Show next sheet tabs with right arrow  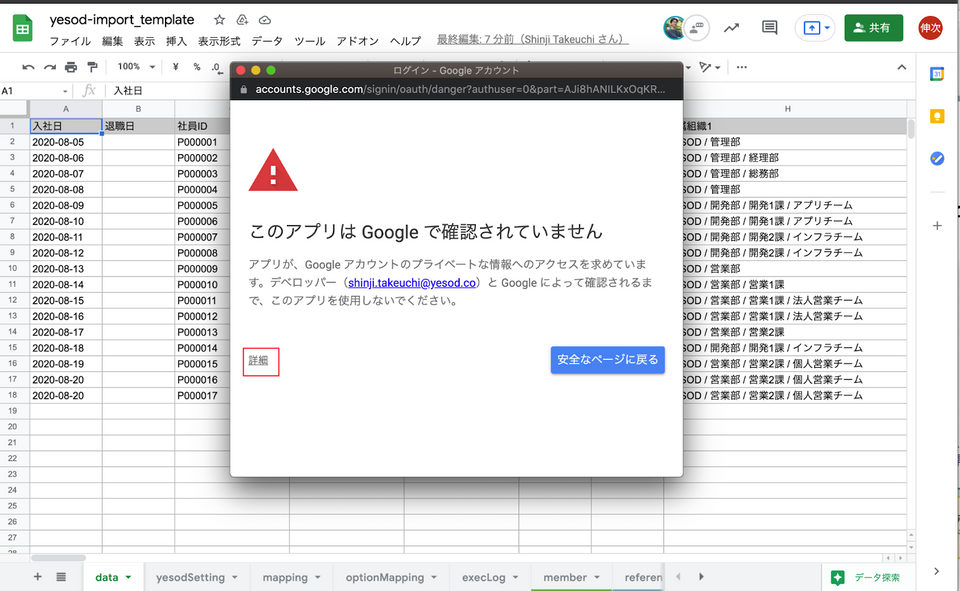[701, 576]
